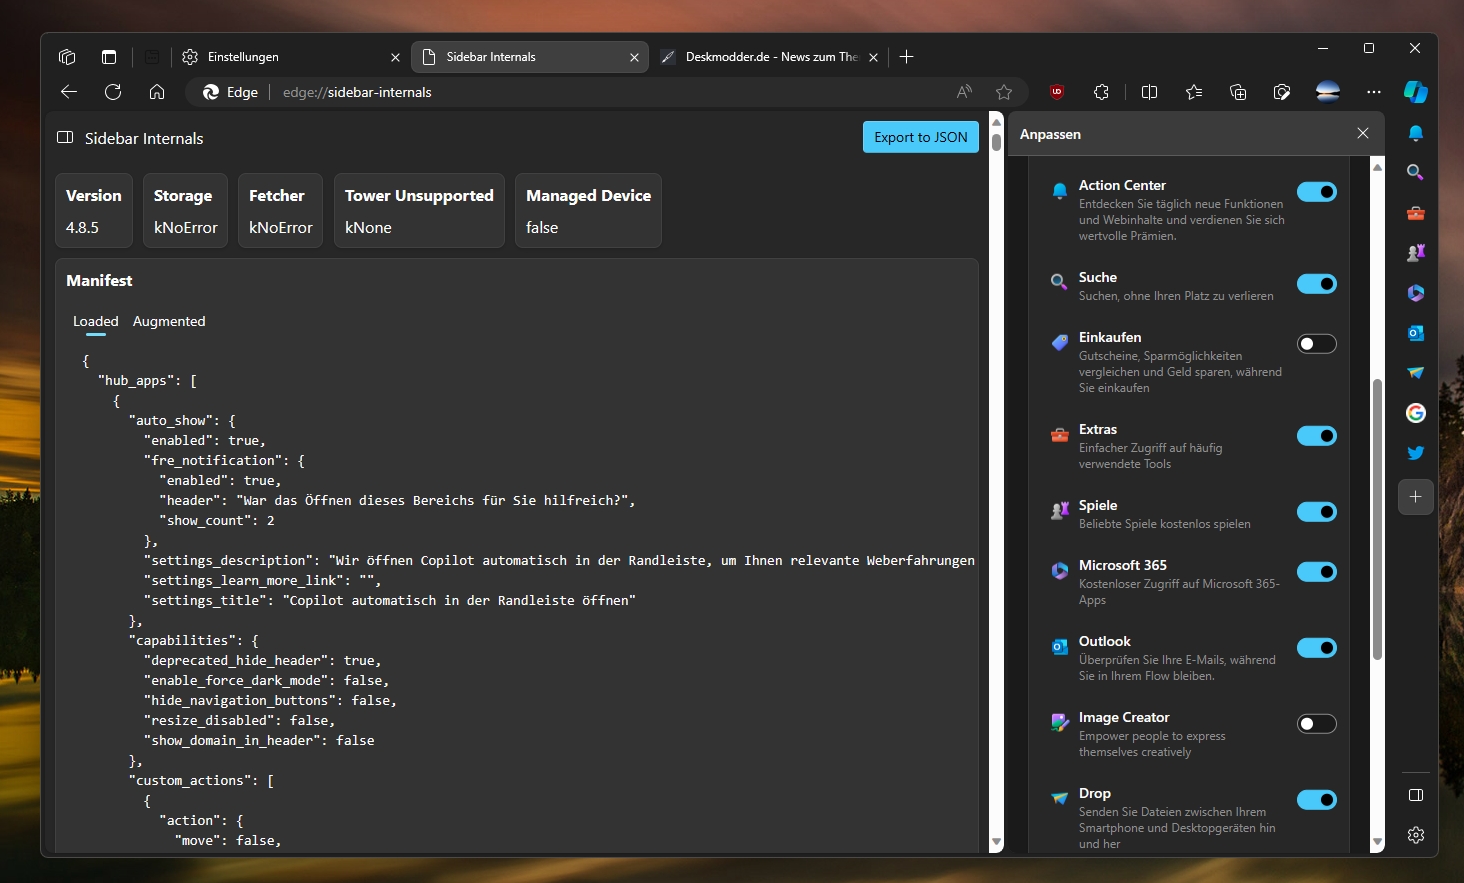This screenshot has width=1464, height=883.
Task: Click the Fetcher kNoError card
Action: (280, 211)
